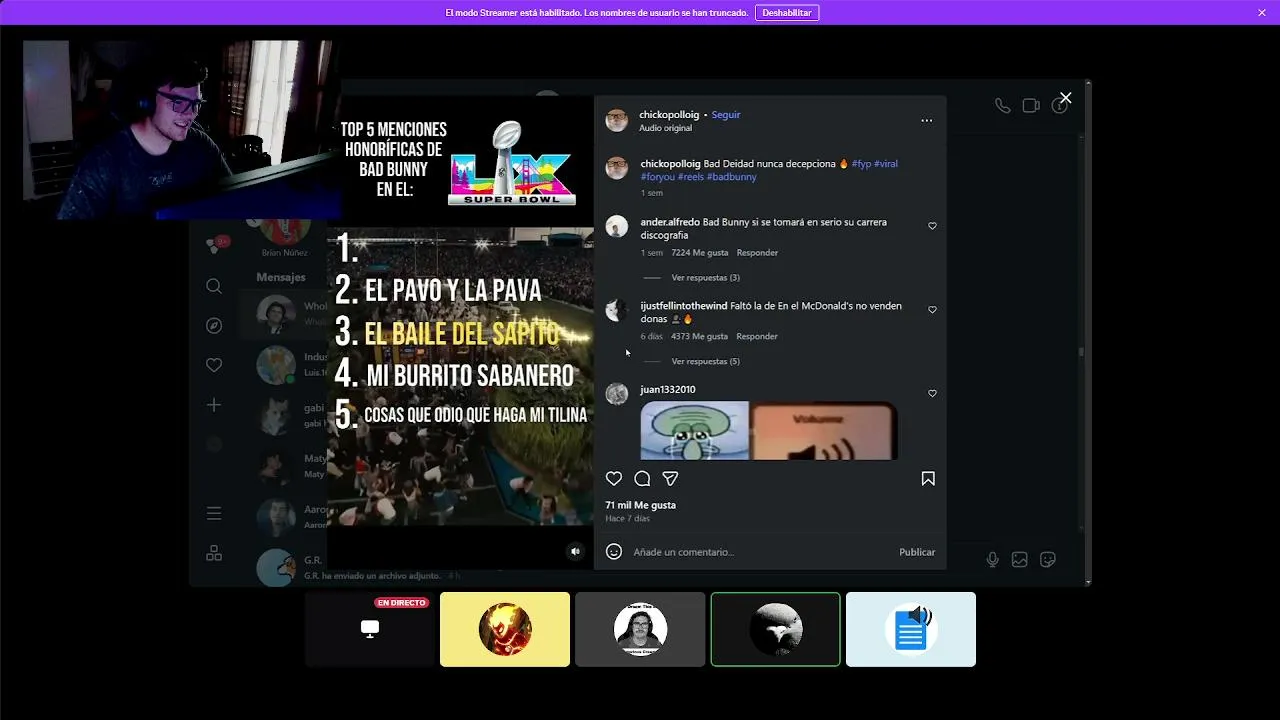Focus the Añade un comentario field
Viewport: 1280px width, 720px height.
[760, 552]
